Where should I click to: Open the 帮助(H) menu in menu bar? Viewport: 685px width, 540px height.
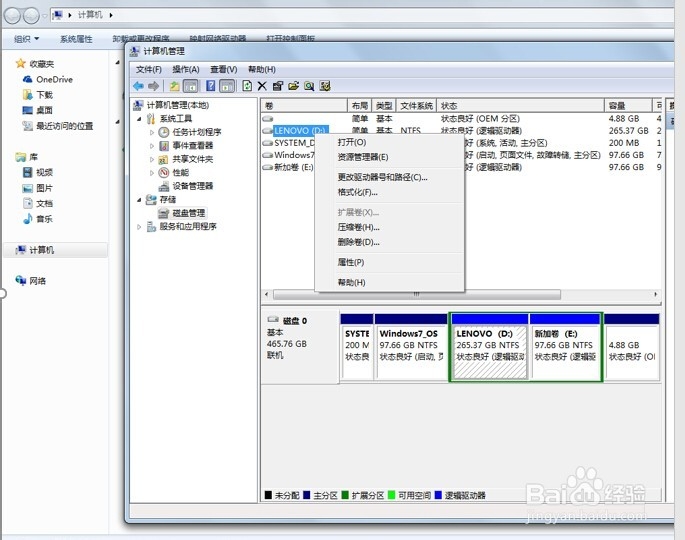click(262, 69)
